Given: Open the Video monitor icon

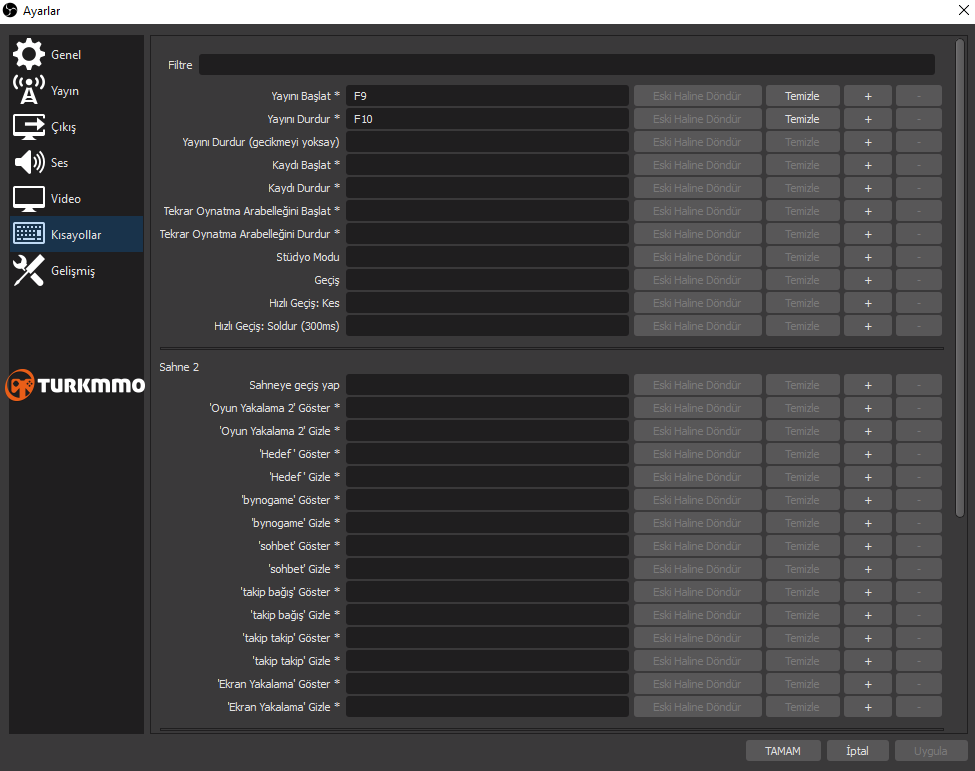Looking at the screenshot, I should 29,198.
